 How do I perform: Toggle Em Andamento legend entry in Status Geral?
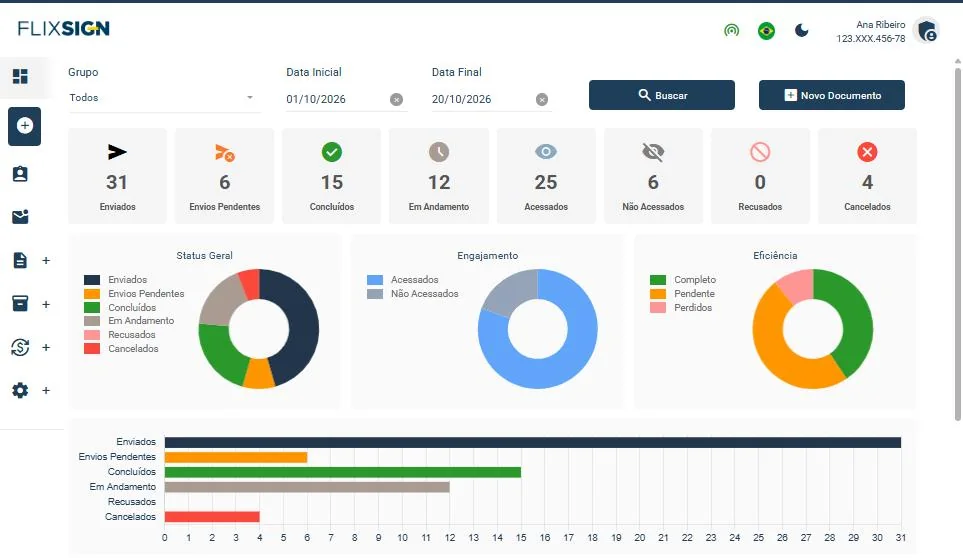[129, 321]
